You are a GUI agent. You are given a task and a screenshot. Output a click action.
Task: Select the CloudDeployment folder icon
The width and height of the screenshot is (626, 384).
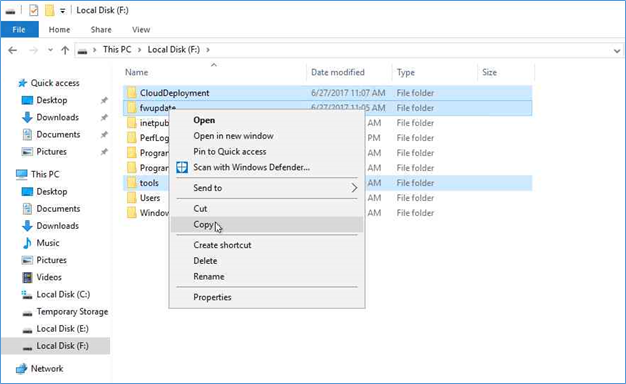point(132,93)
